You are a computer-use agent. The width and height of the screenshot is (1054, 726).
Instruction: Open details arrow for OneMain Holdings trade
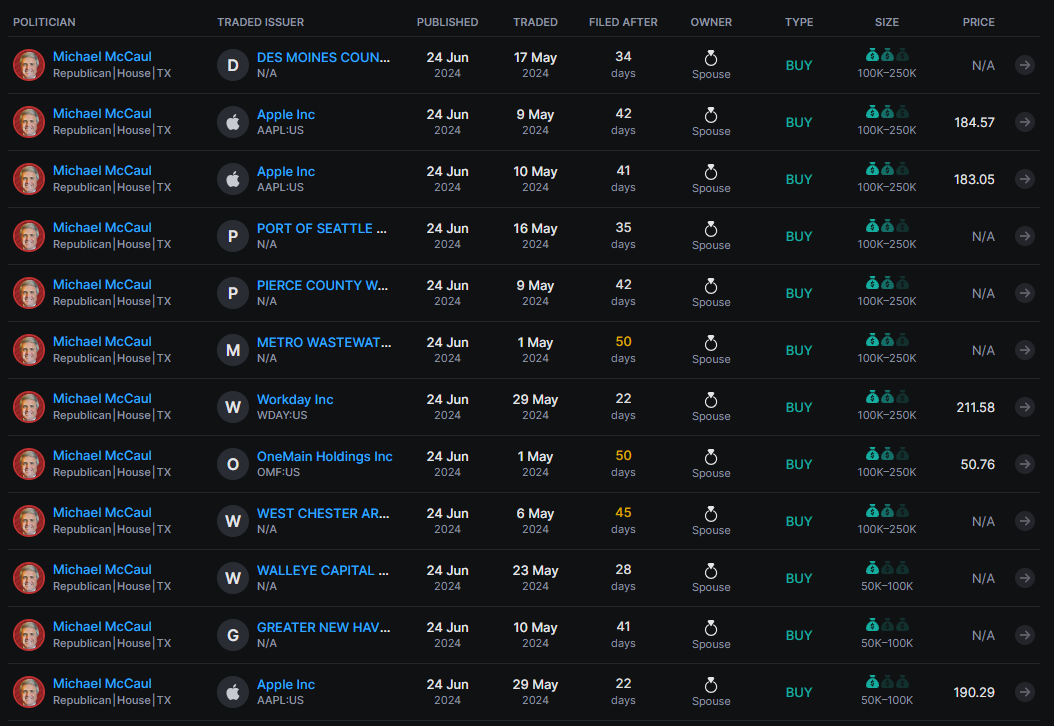(x=1024, y=464)
